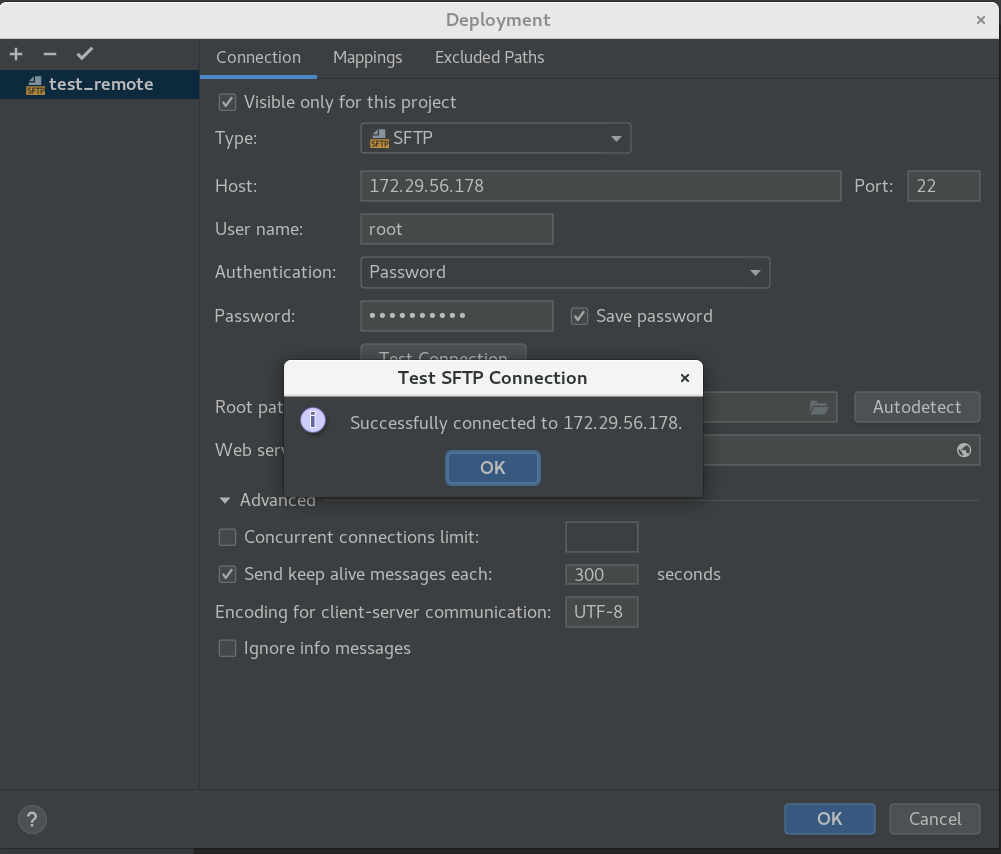The width and height of the screenshot is (1001, 854).
Task: Switch to the Mappings tab
Action: [x=367, y=57]
